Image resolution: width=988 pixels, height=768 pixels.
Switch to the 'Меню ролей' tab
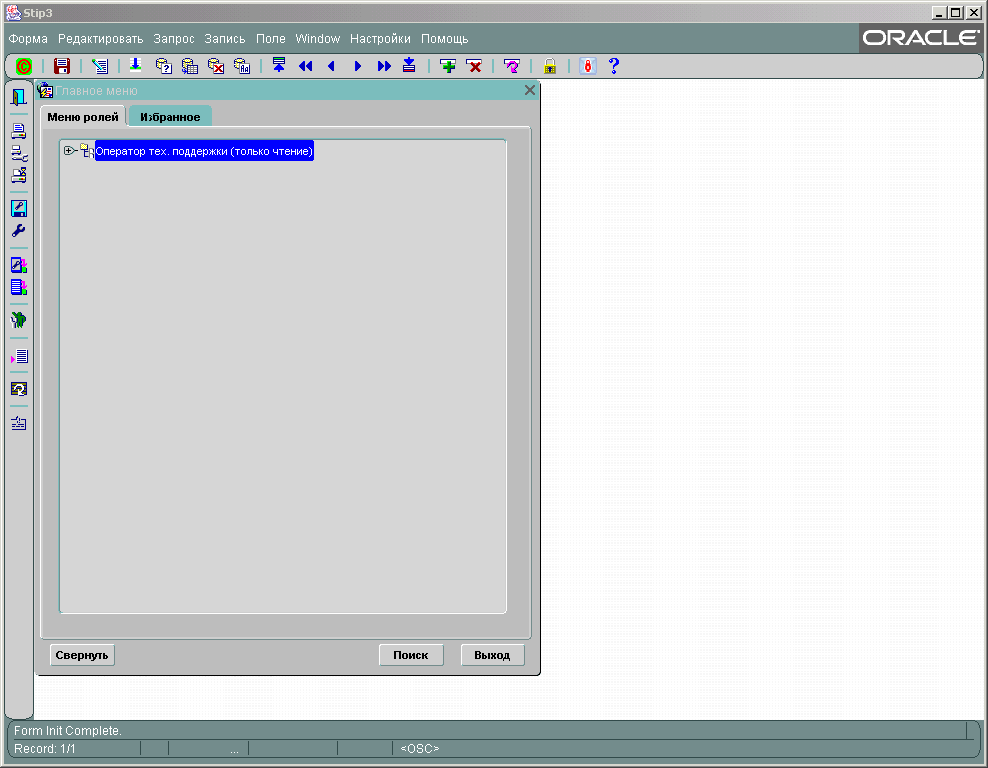(83, 117)
